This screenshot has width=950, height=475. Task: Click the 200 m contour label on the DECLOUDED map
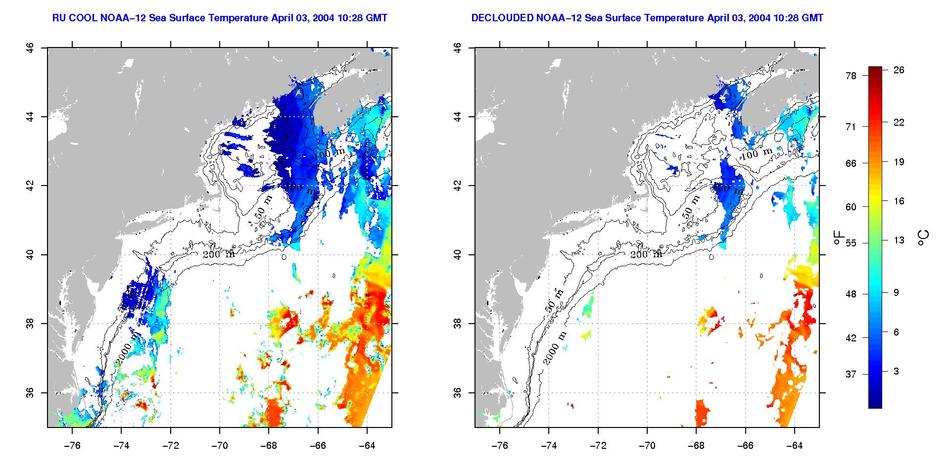645,255
